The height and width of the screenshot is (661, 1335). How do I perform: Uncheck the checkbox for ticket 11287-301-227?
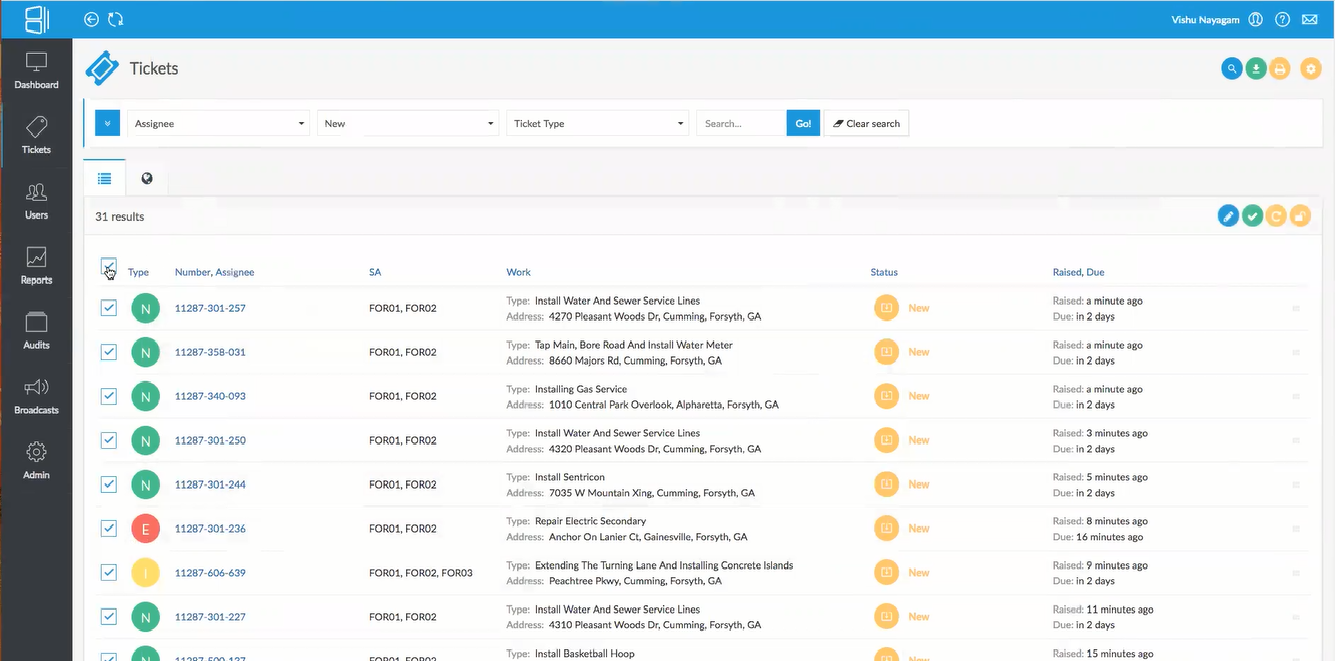[x=109, y=616]
